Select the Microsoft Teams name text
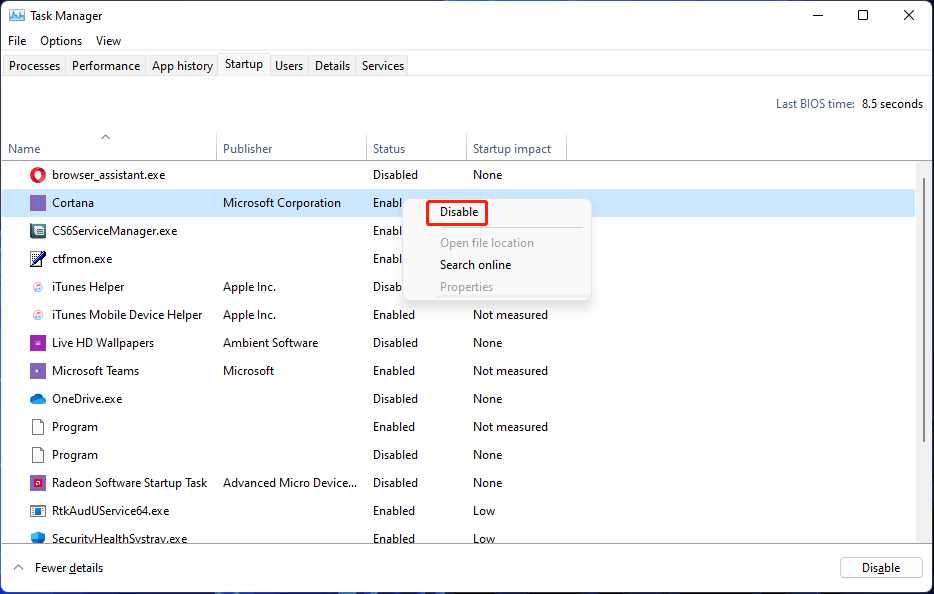The width and height of the screenshot is (934, 594). coord(95,371)
